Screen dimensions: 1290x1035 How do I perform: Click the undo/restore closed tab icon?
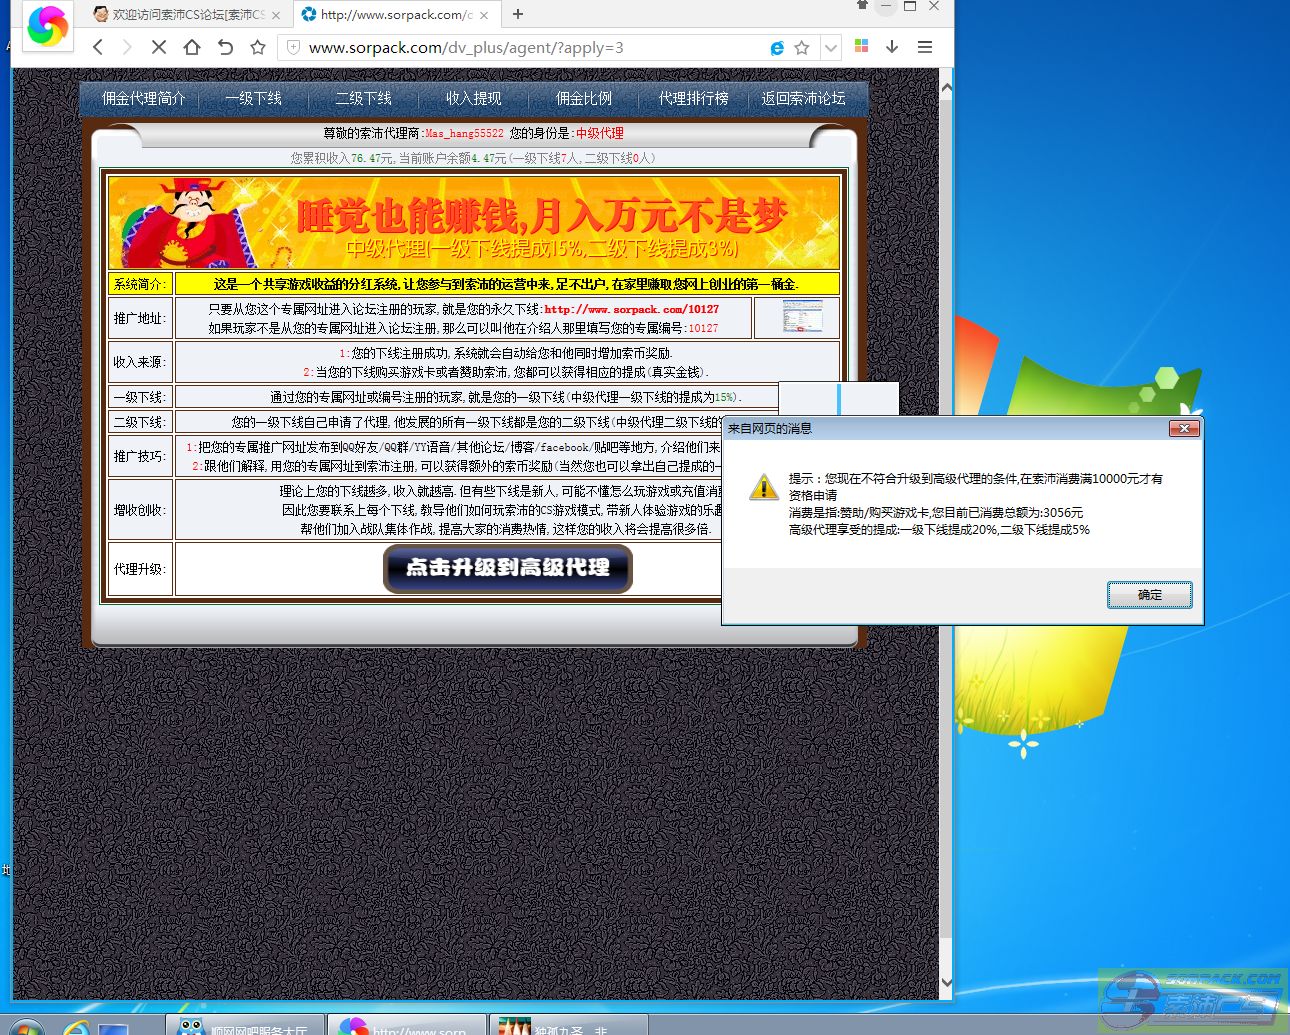[225, 47]
